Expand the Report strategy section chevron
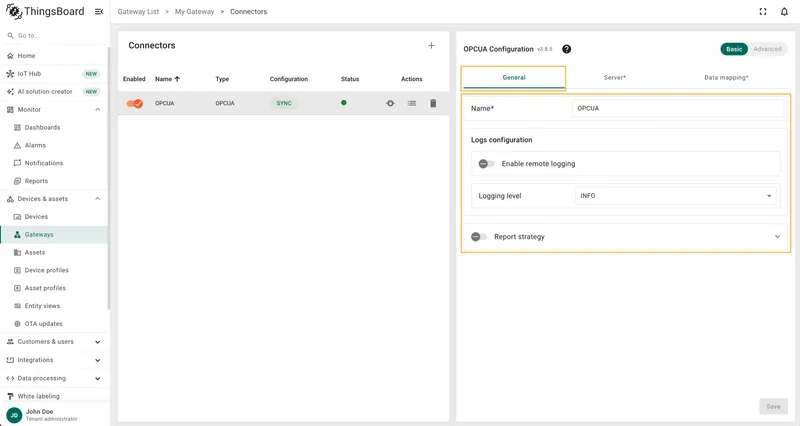This screenshot has width=800, height=426. (x=778, y=237)
